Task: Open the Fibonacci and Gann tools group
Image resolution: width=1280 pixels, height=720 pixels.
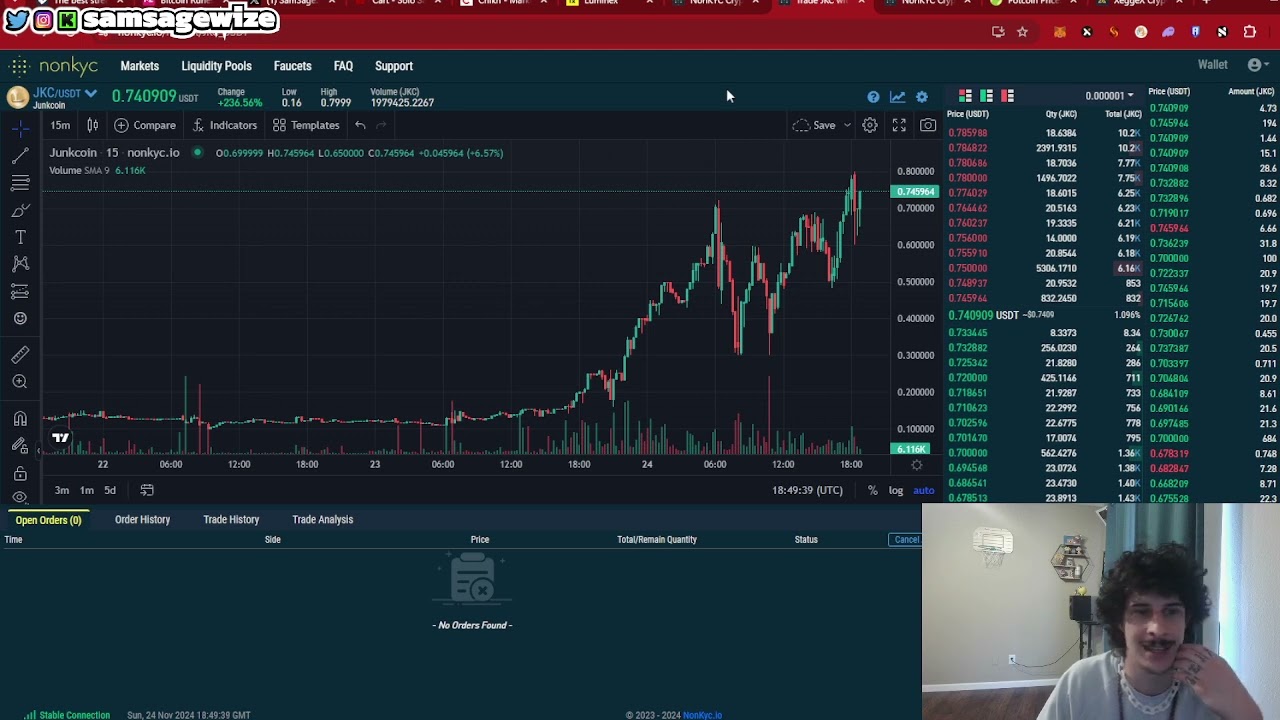Action: pyautogui.click(x=20, y=183)
